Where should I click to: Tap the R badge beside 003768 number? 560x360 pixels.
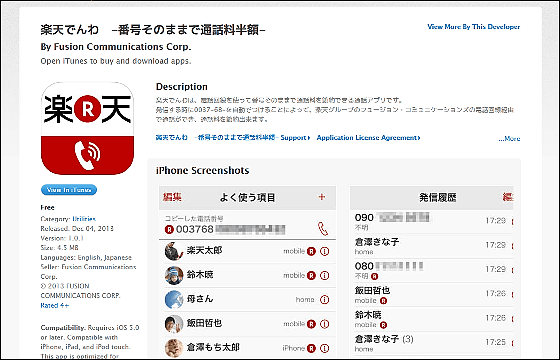click(x=169, y=229)
